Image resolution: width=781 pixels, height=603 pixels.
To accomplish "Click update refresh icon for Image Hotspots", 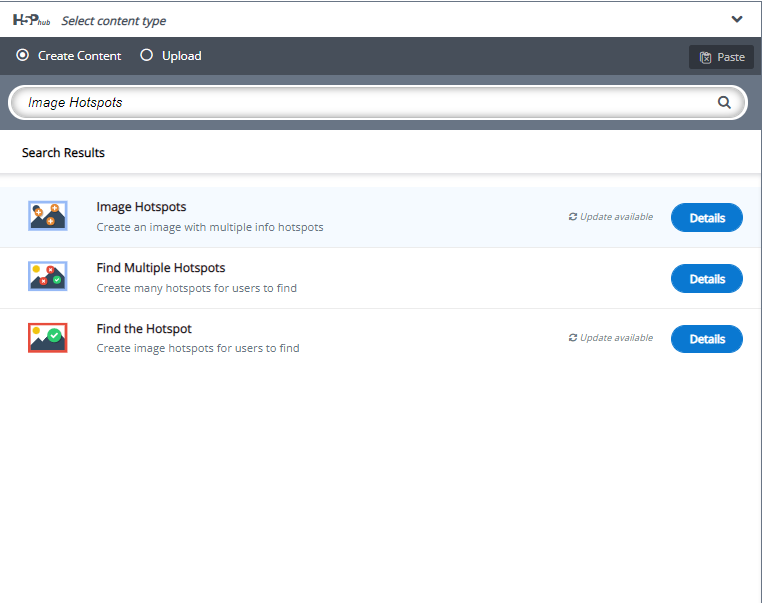I will (x=573, y=217).
